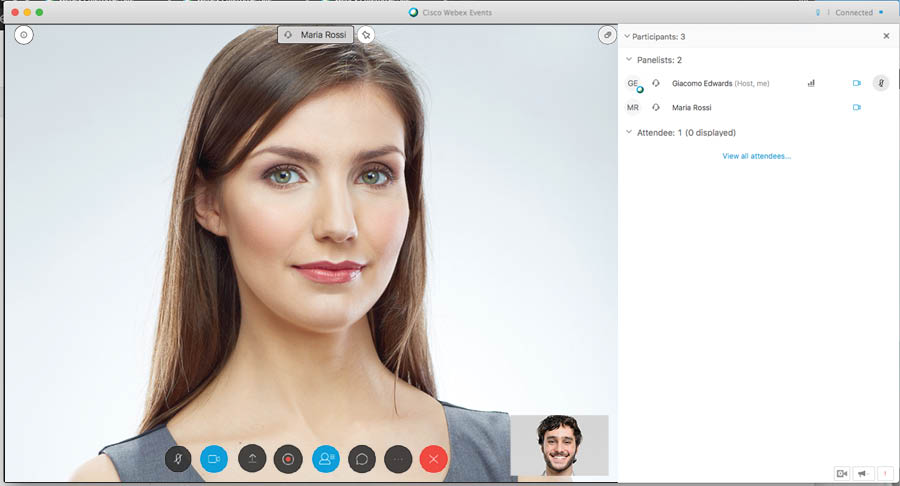Screen dimensions: 900x486
Task: Collapse the Panelists: 2 list
Action: [629, 60]
